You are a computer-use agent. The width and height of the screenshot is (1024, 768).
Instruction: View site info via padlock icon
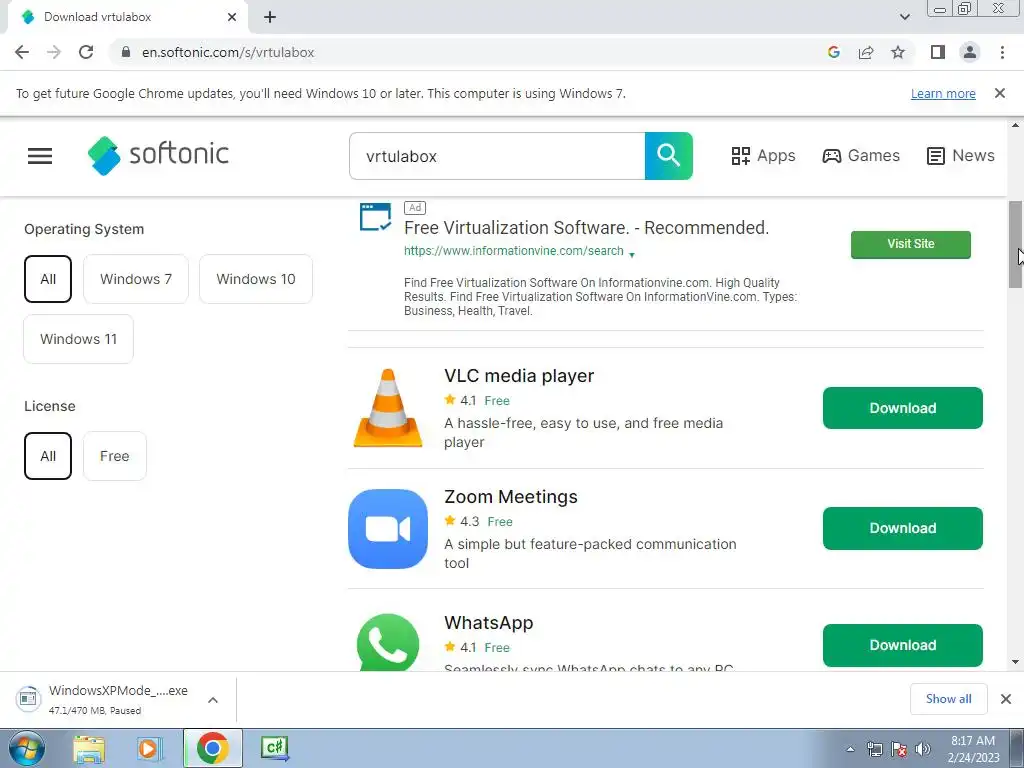(x=126, y=52)
